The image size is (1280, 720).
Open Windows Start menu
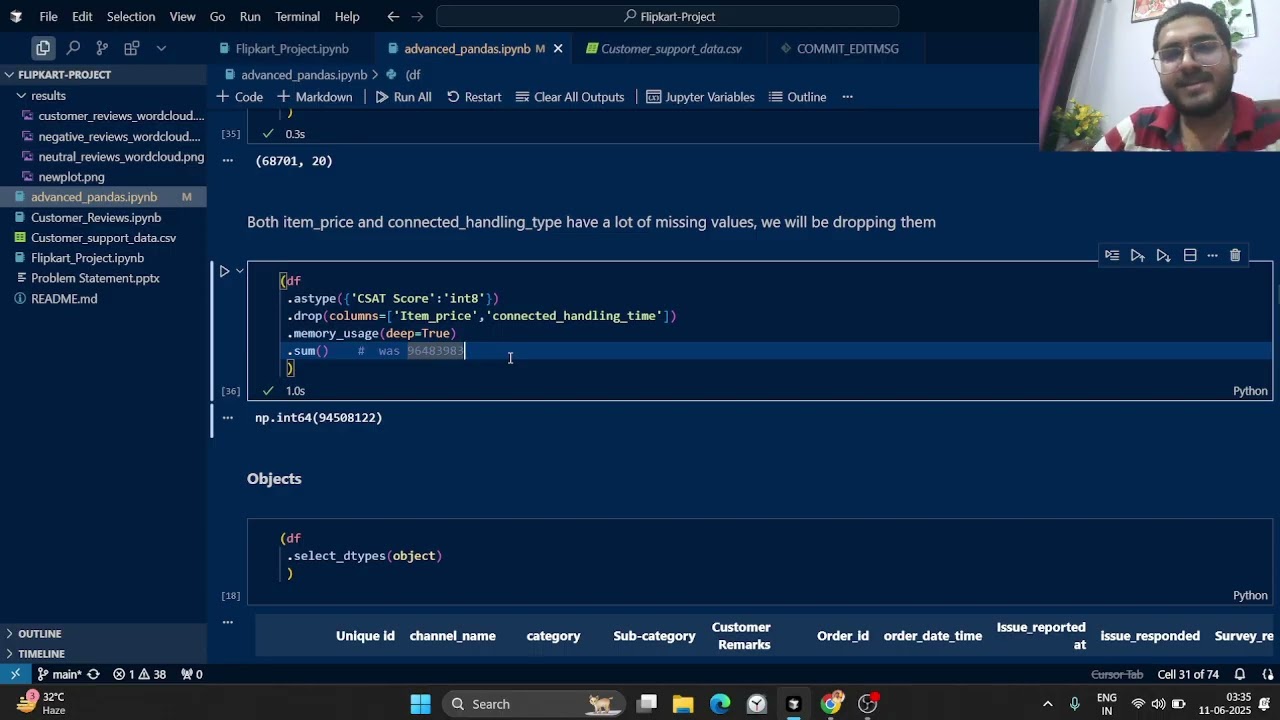pos(420,704)
